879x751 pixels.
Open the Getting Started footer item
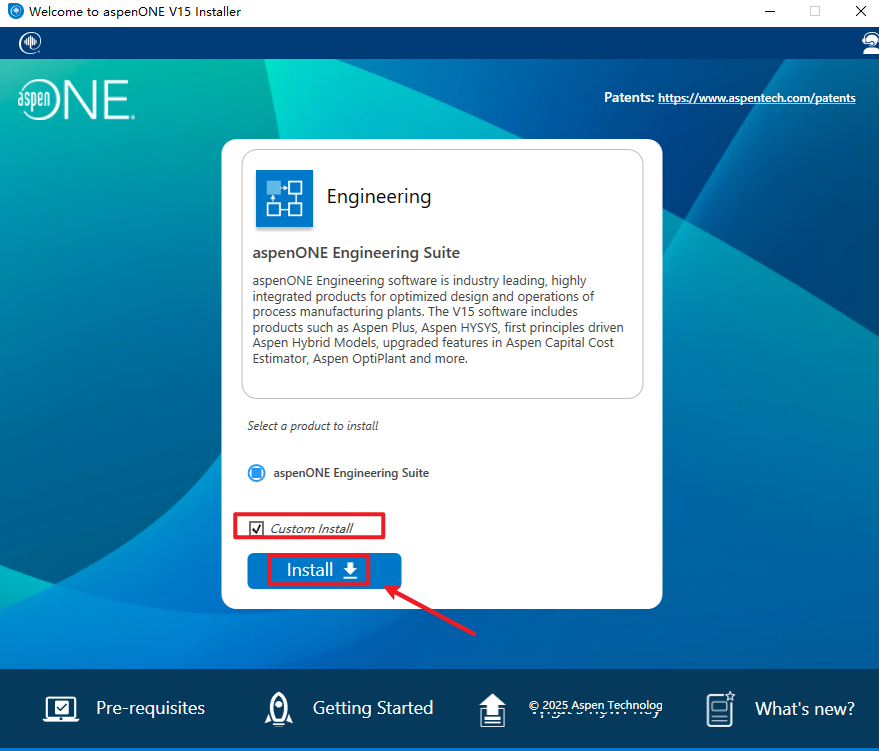(x=372, y=709)
